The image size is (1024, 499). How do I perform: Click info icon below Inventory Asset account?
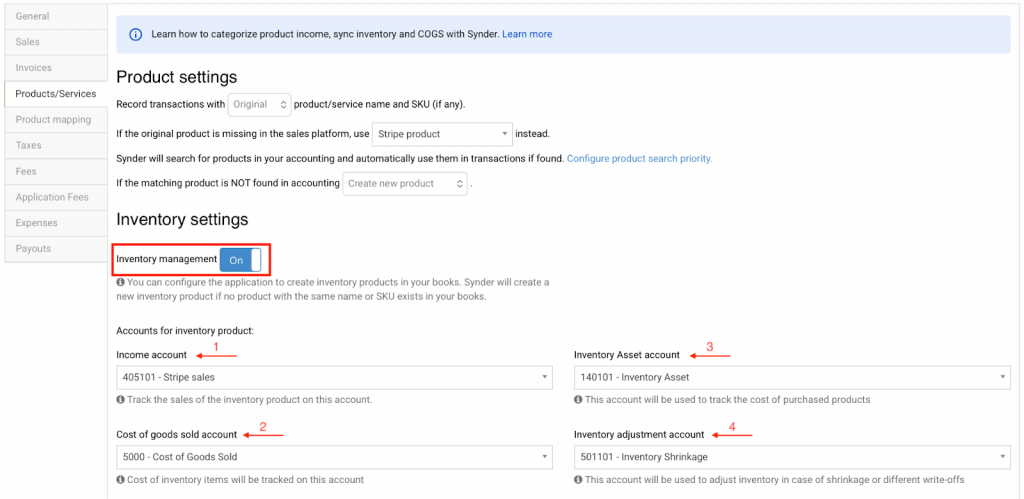pyautogui.click(x=578, y=400)
